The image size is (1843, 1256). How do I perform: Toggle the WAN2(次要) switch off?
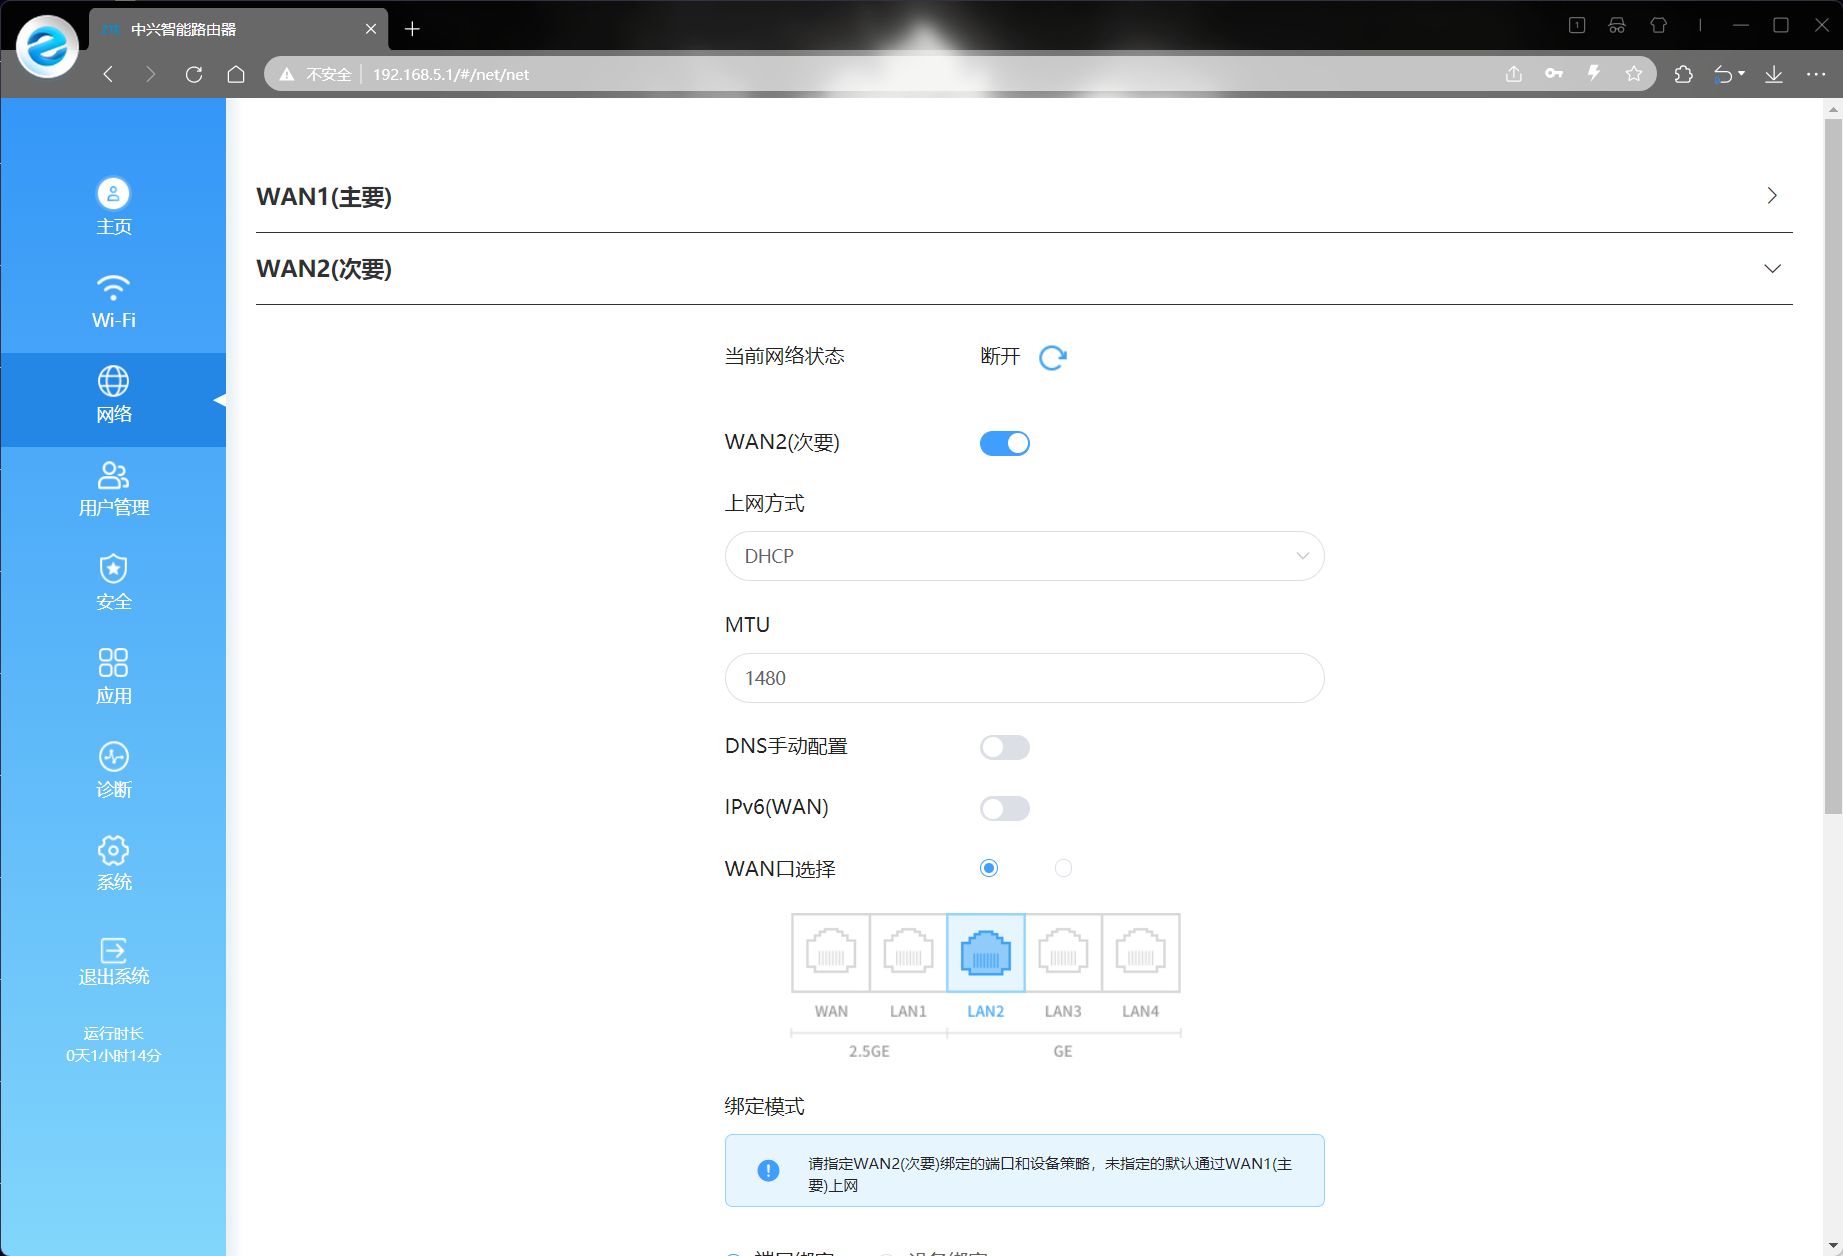(x=1005, y=443)
